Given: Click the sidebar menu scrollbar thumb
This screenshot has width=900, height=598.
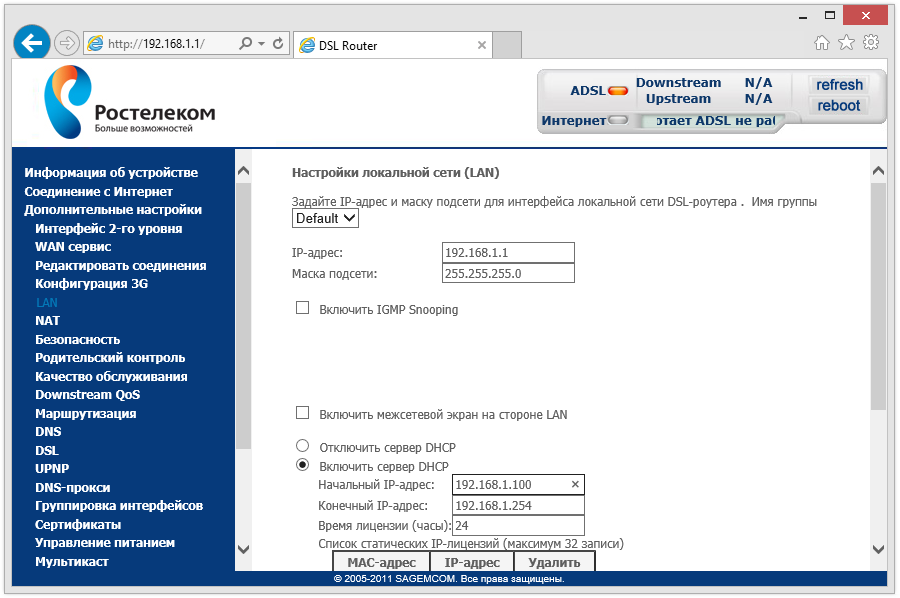Looking at the screenshot, I should point(243,316).
